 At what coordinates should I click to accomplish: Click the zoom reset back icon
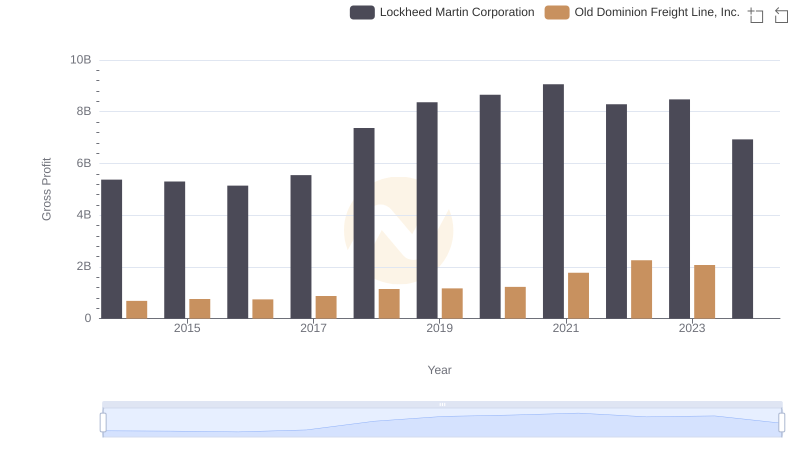point(781,15)
